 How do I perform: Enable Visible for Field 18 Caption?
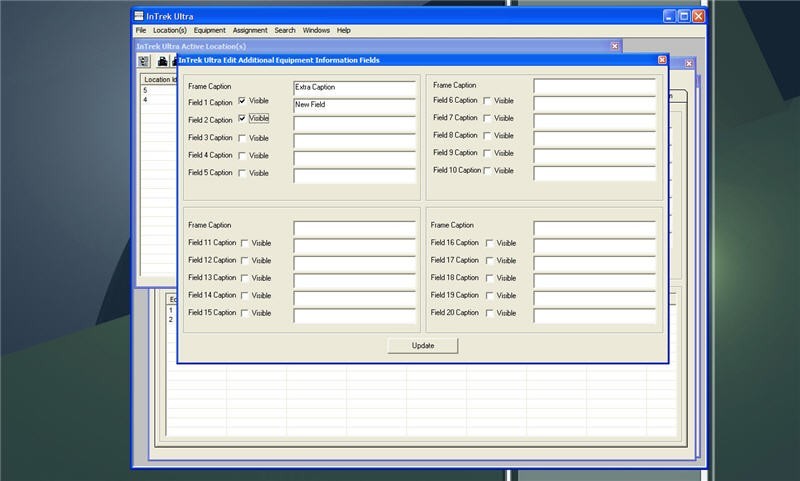(489, 278)
